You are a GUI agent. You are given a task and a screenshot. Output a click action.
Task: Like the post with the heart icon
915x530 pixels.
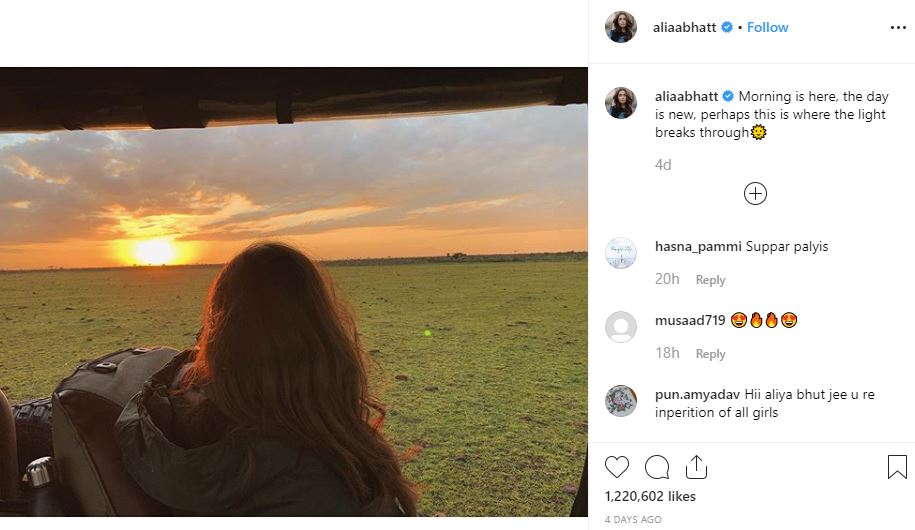[x=618, y=467]
